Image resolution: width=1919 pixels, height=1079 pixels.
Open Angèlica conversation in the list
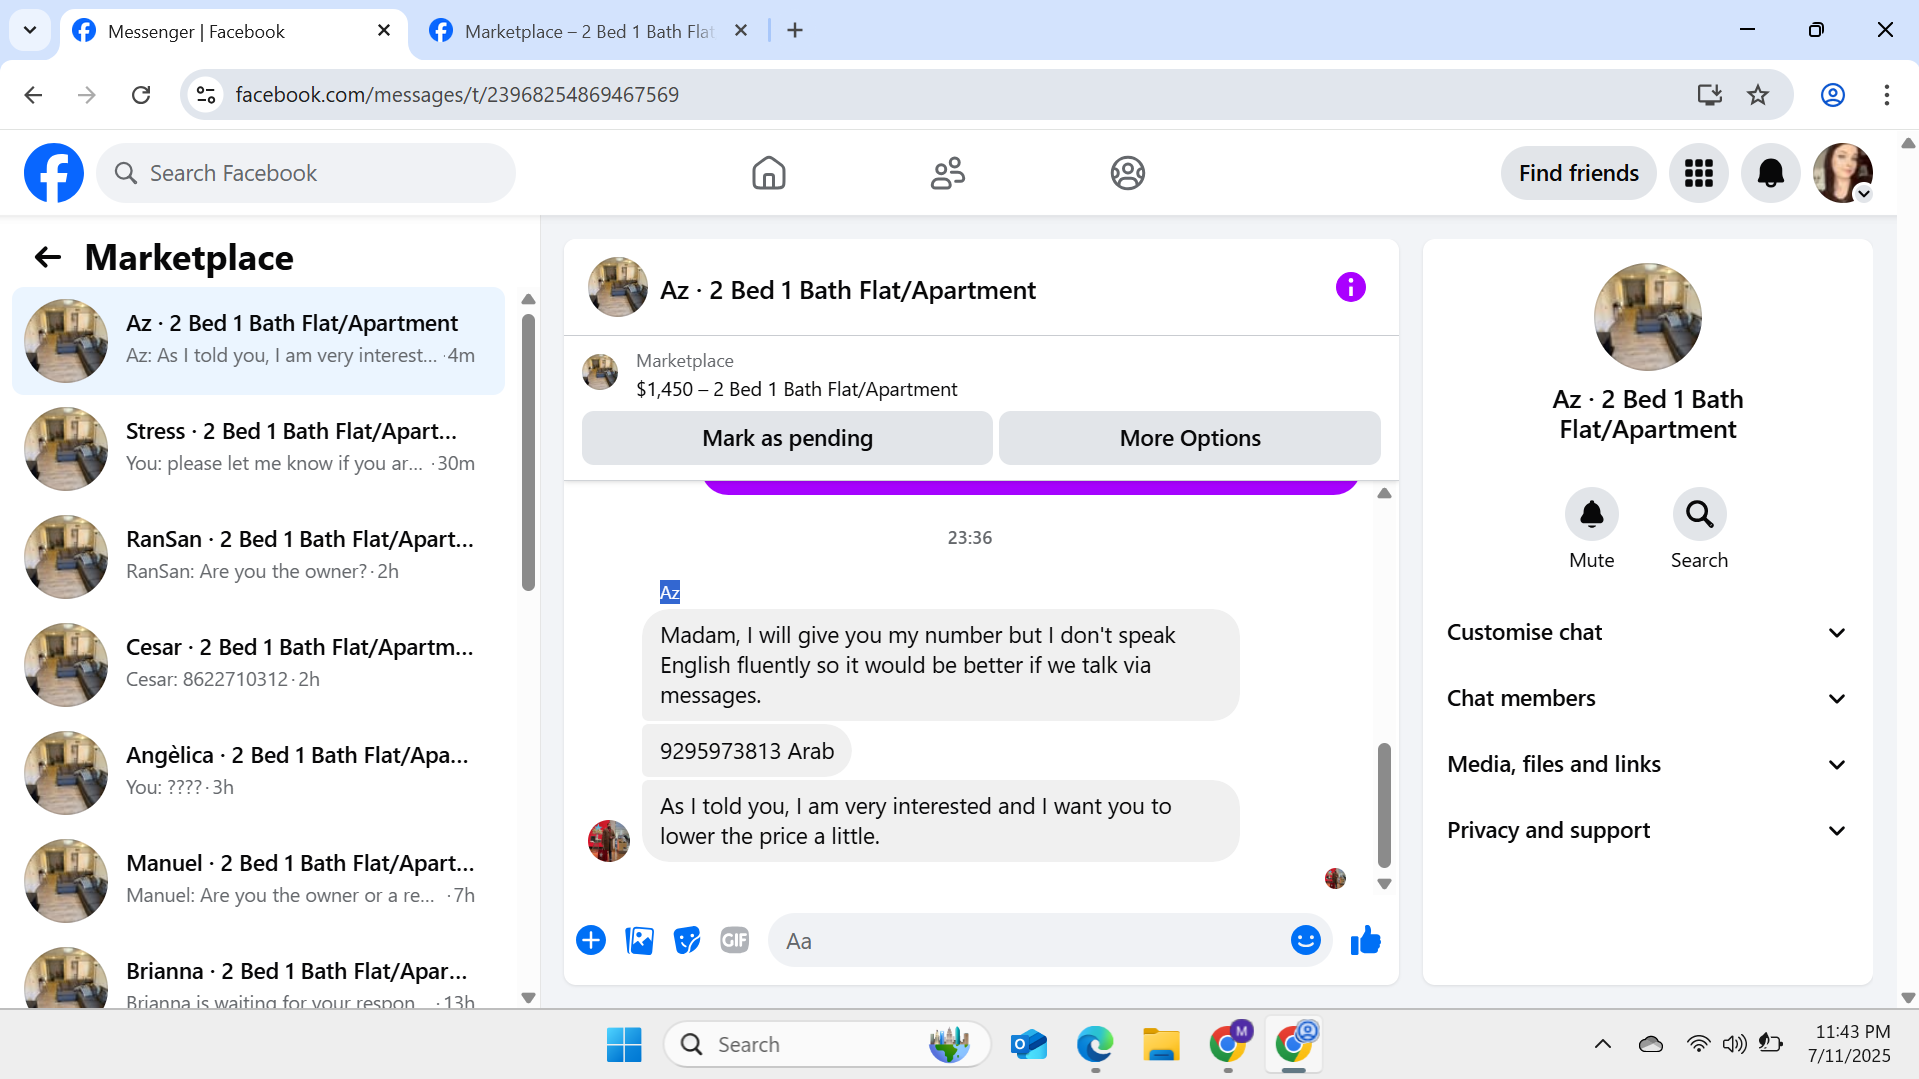click(259, 773)
